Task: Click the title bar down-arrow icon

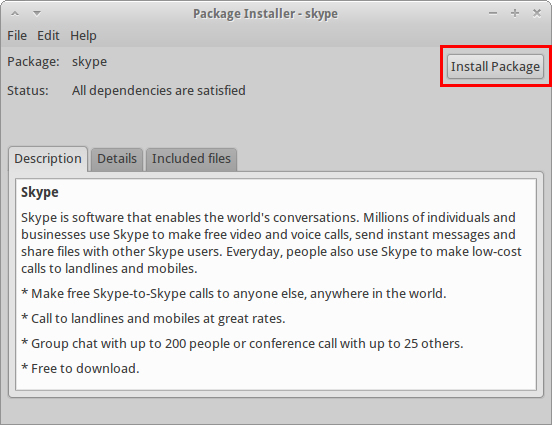Action: click(37, 14)
